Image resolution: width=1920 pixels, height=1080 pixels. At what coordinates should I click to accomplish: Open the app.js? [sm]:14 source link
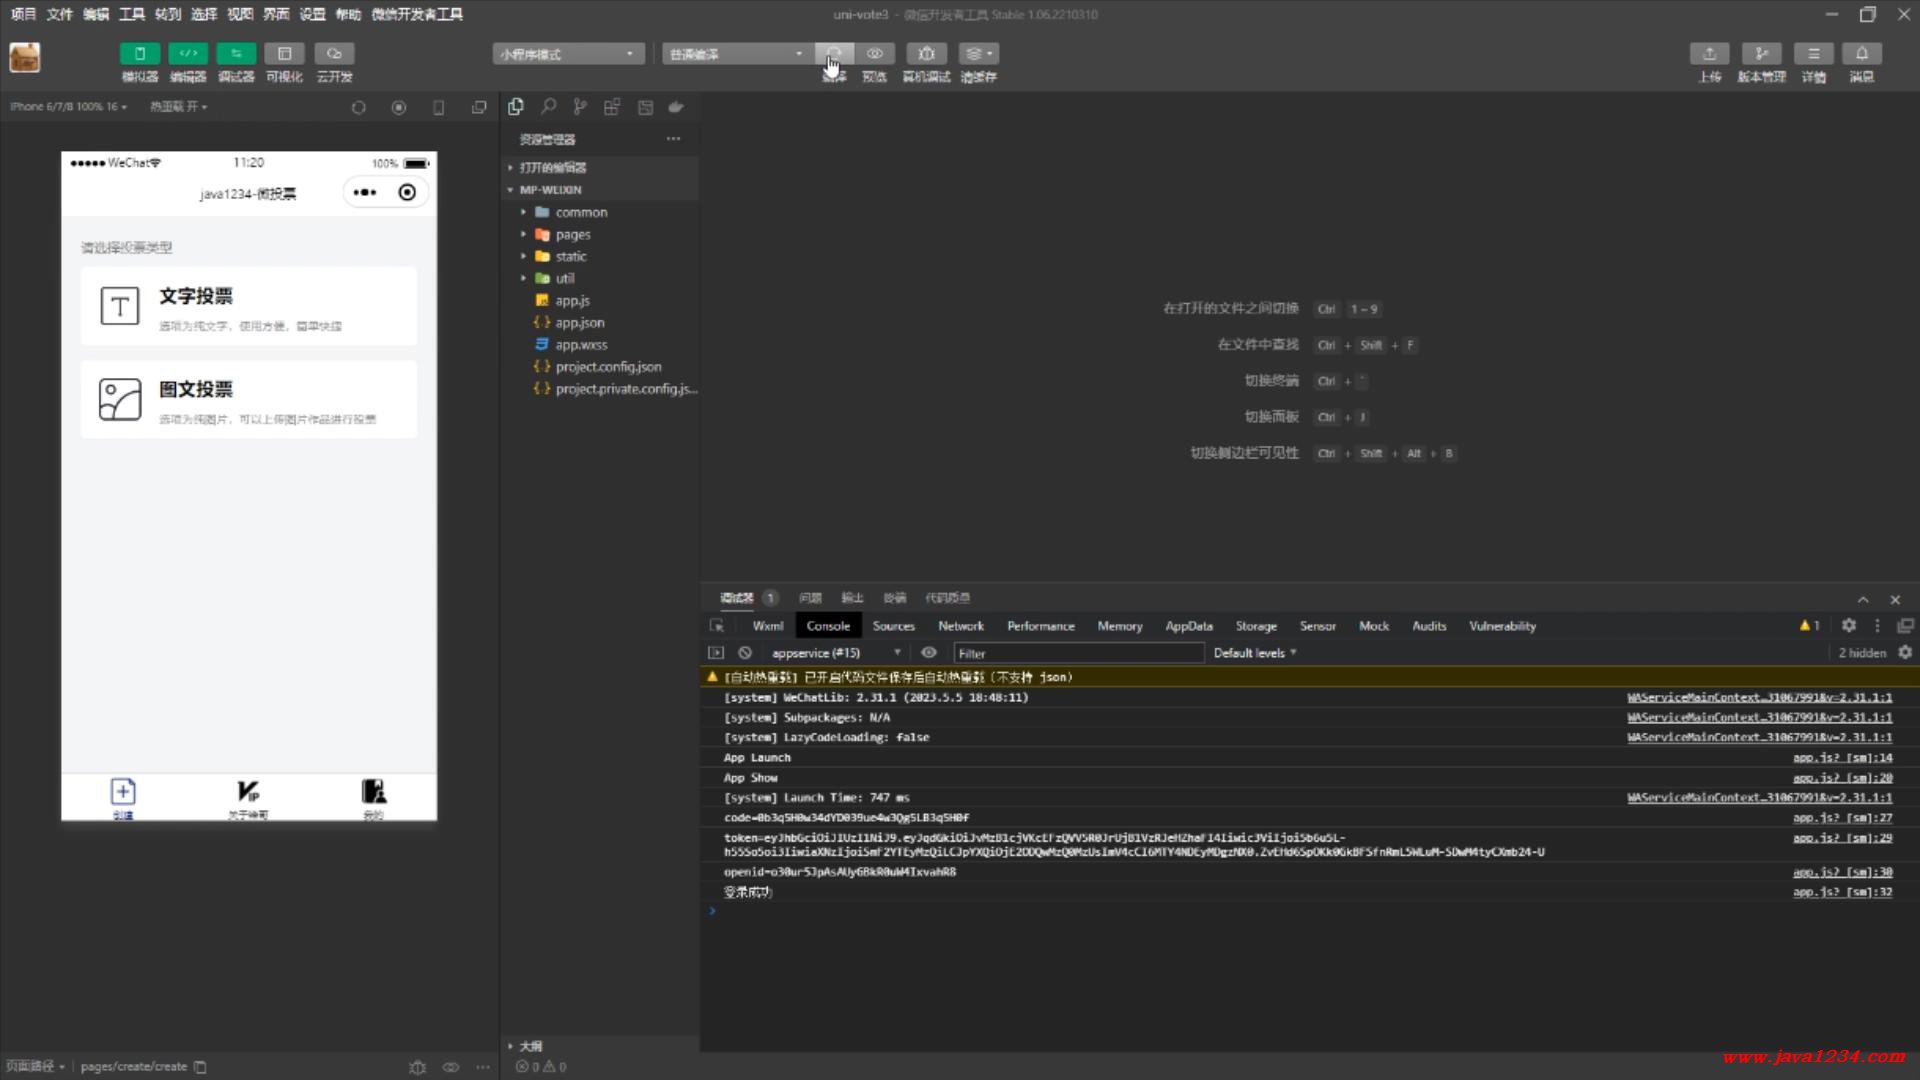(1842, 758)
